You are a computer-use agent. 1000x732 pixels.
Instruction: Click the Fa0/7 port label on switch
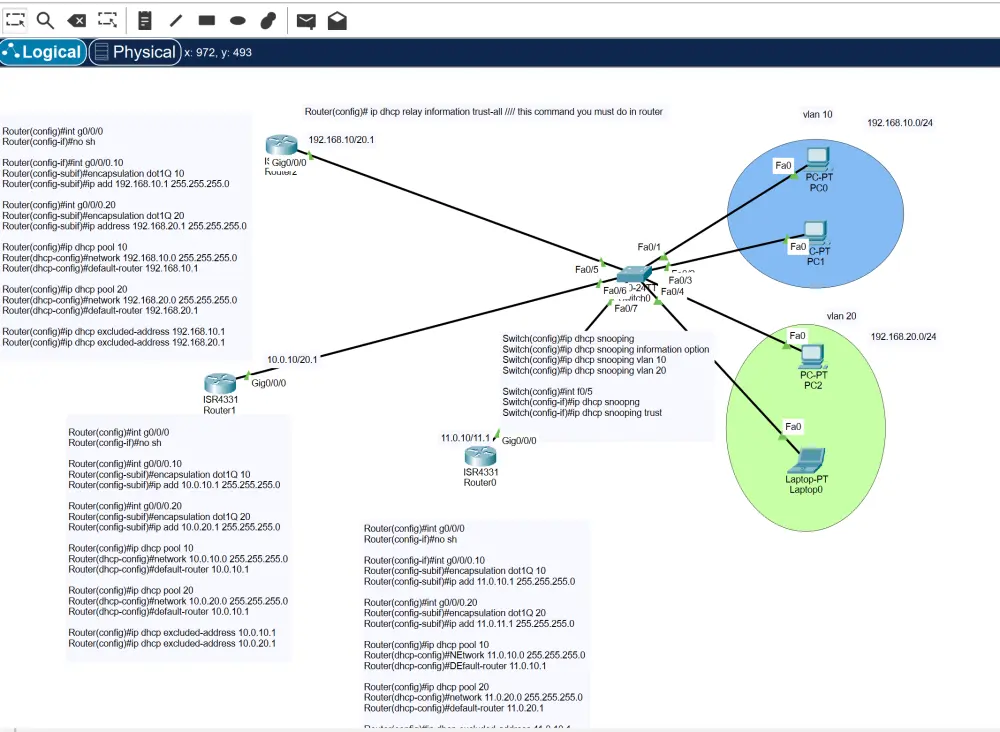(x=626, y=309)
